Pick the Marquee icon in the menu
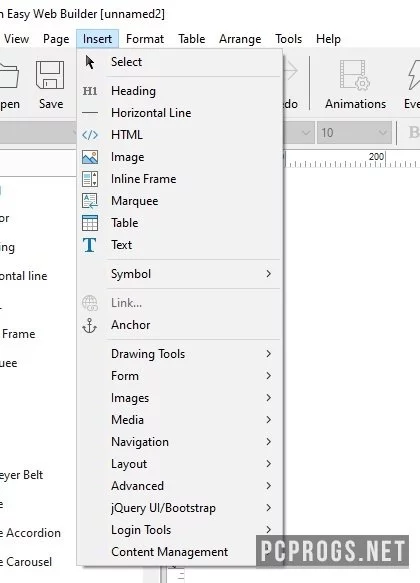This screenshot has height=583, width=420. [90, 201]
